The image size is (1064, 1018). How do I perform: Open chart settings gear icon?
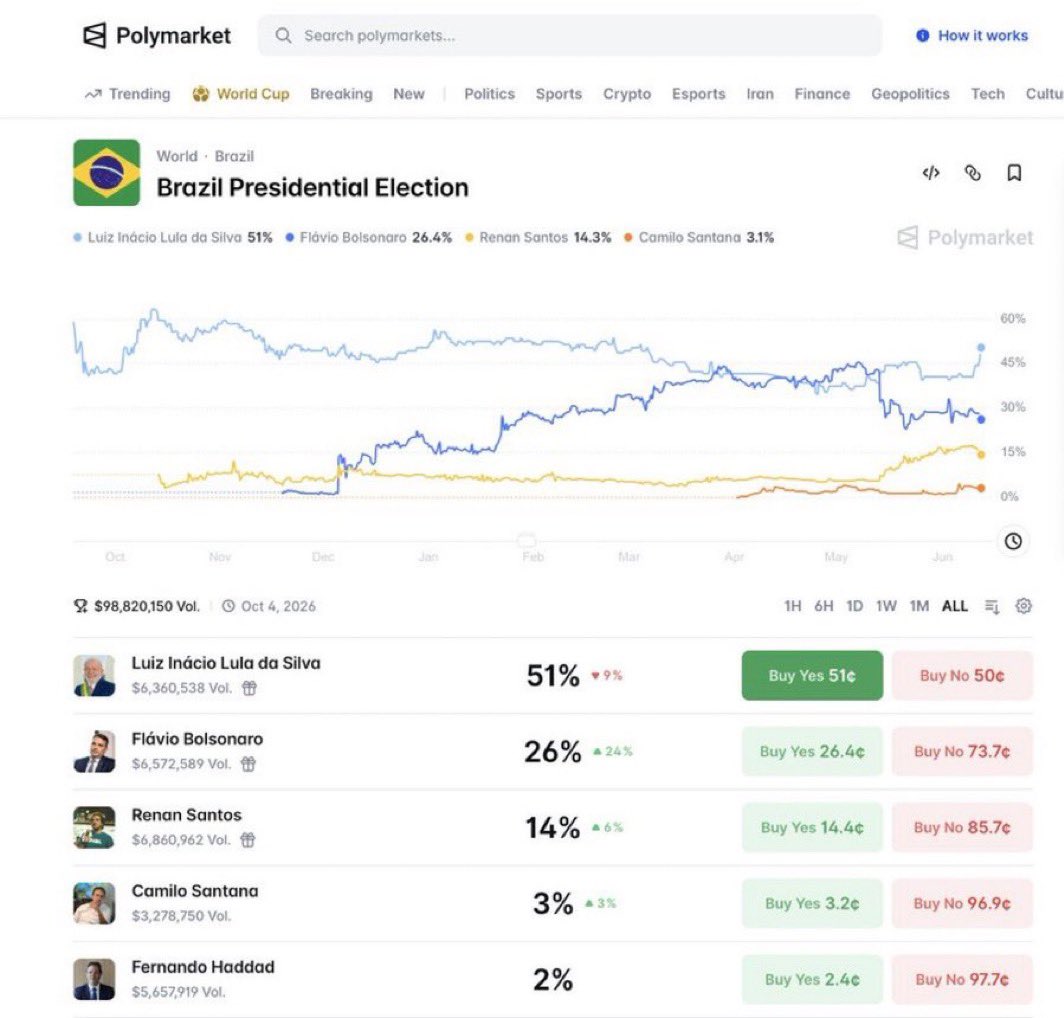1023,605
